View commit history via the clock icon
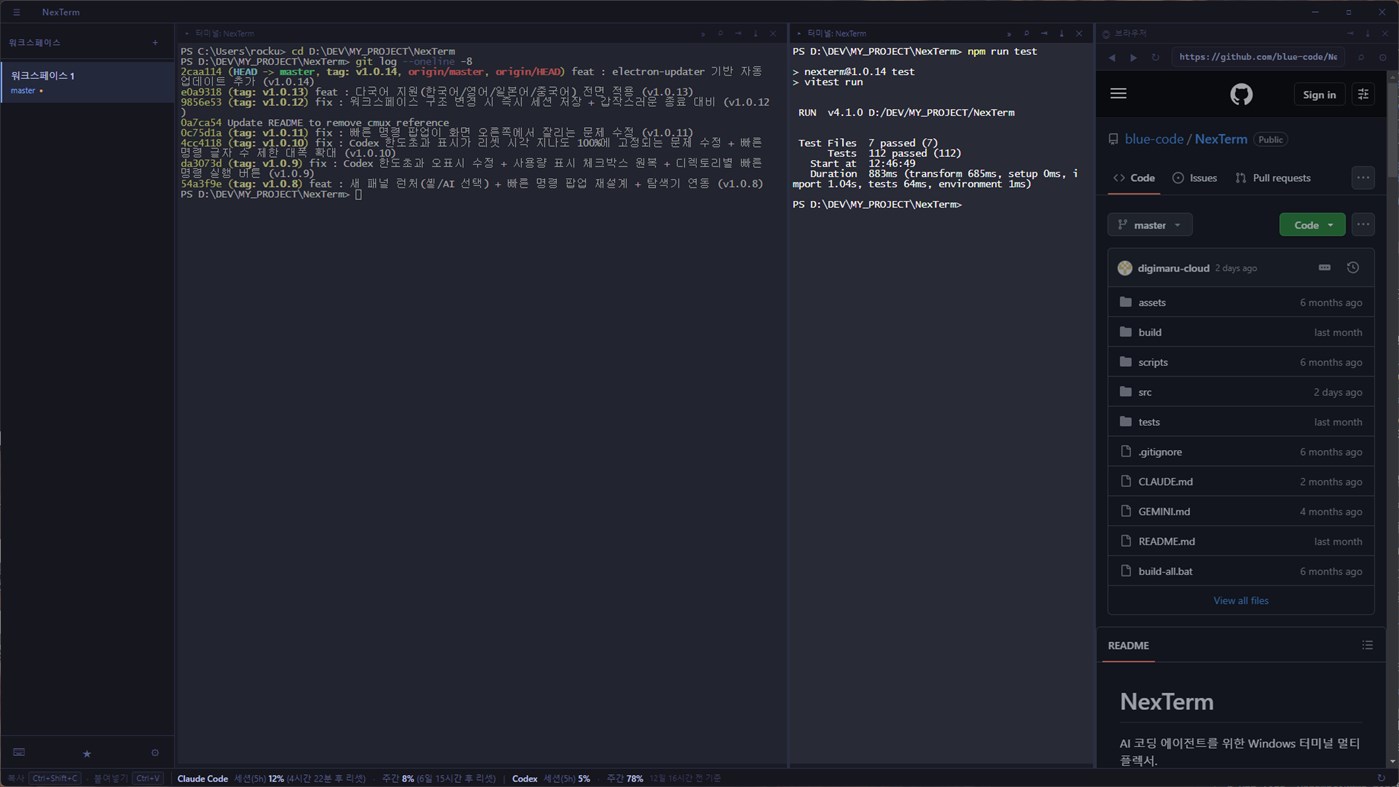 point(1353,268)
